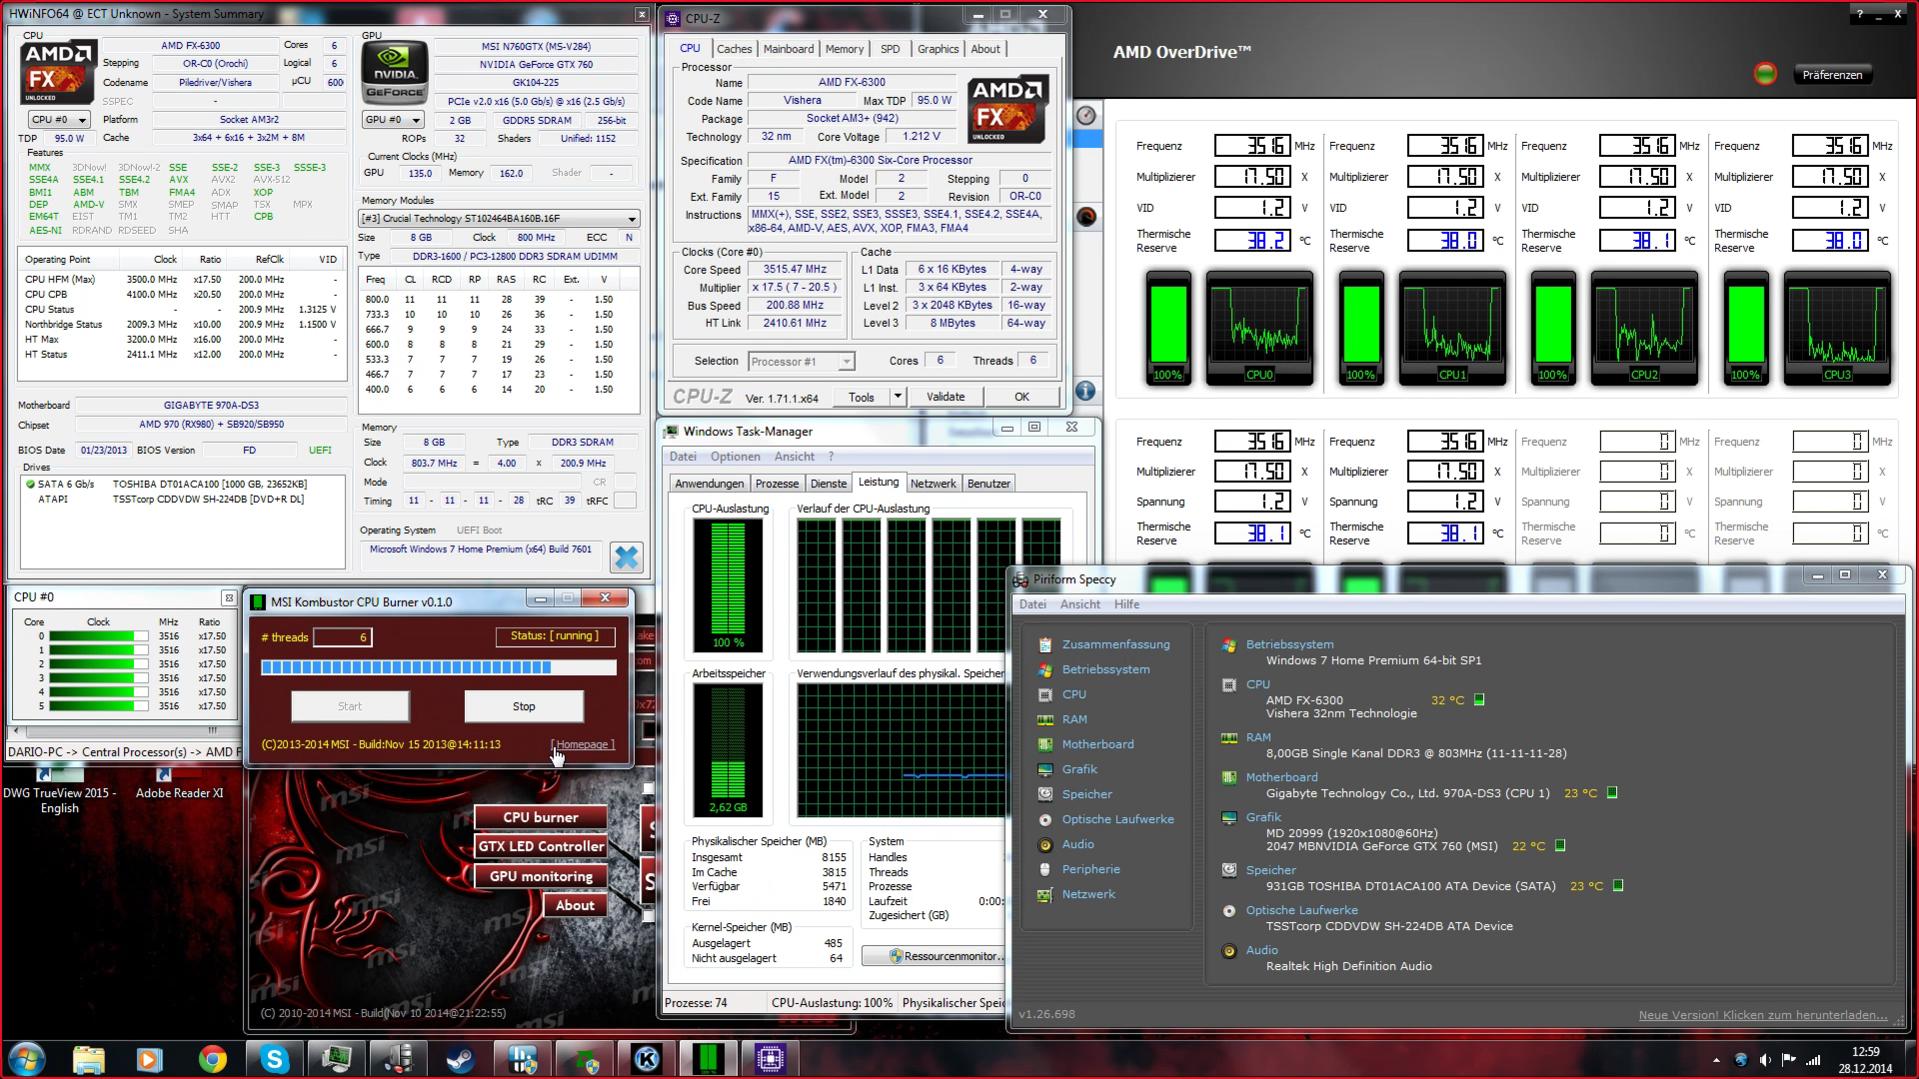
Task: Click the Neue Version download link in Speccy
Action: pos(1763,1015)
